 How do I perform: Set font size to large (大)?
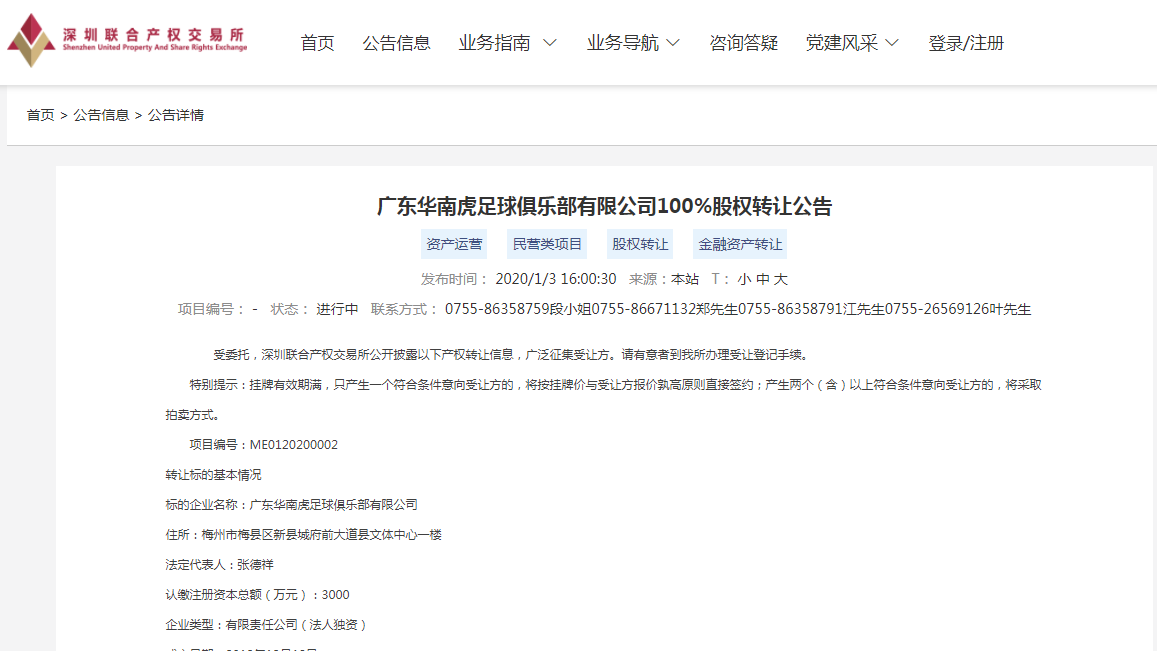[x=781, y=279]
